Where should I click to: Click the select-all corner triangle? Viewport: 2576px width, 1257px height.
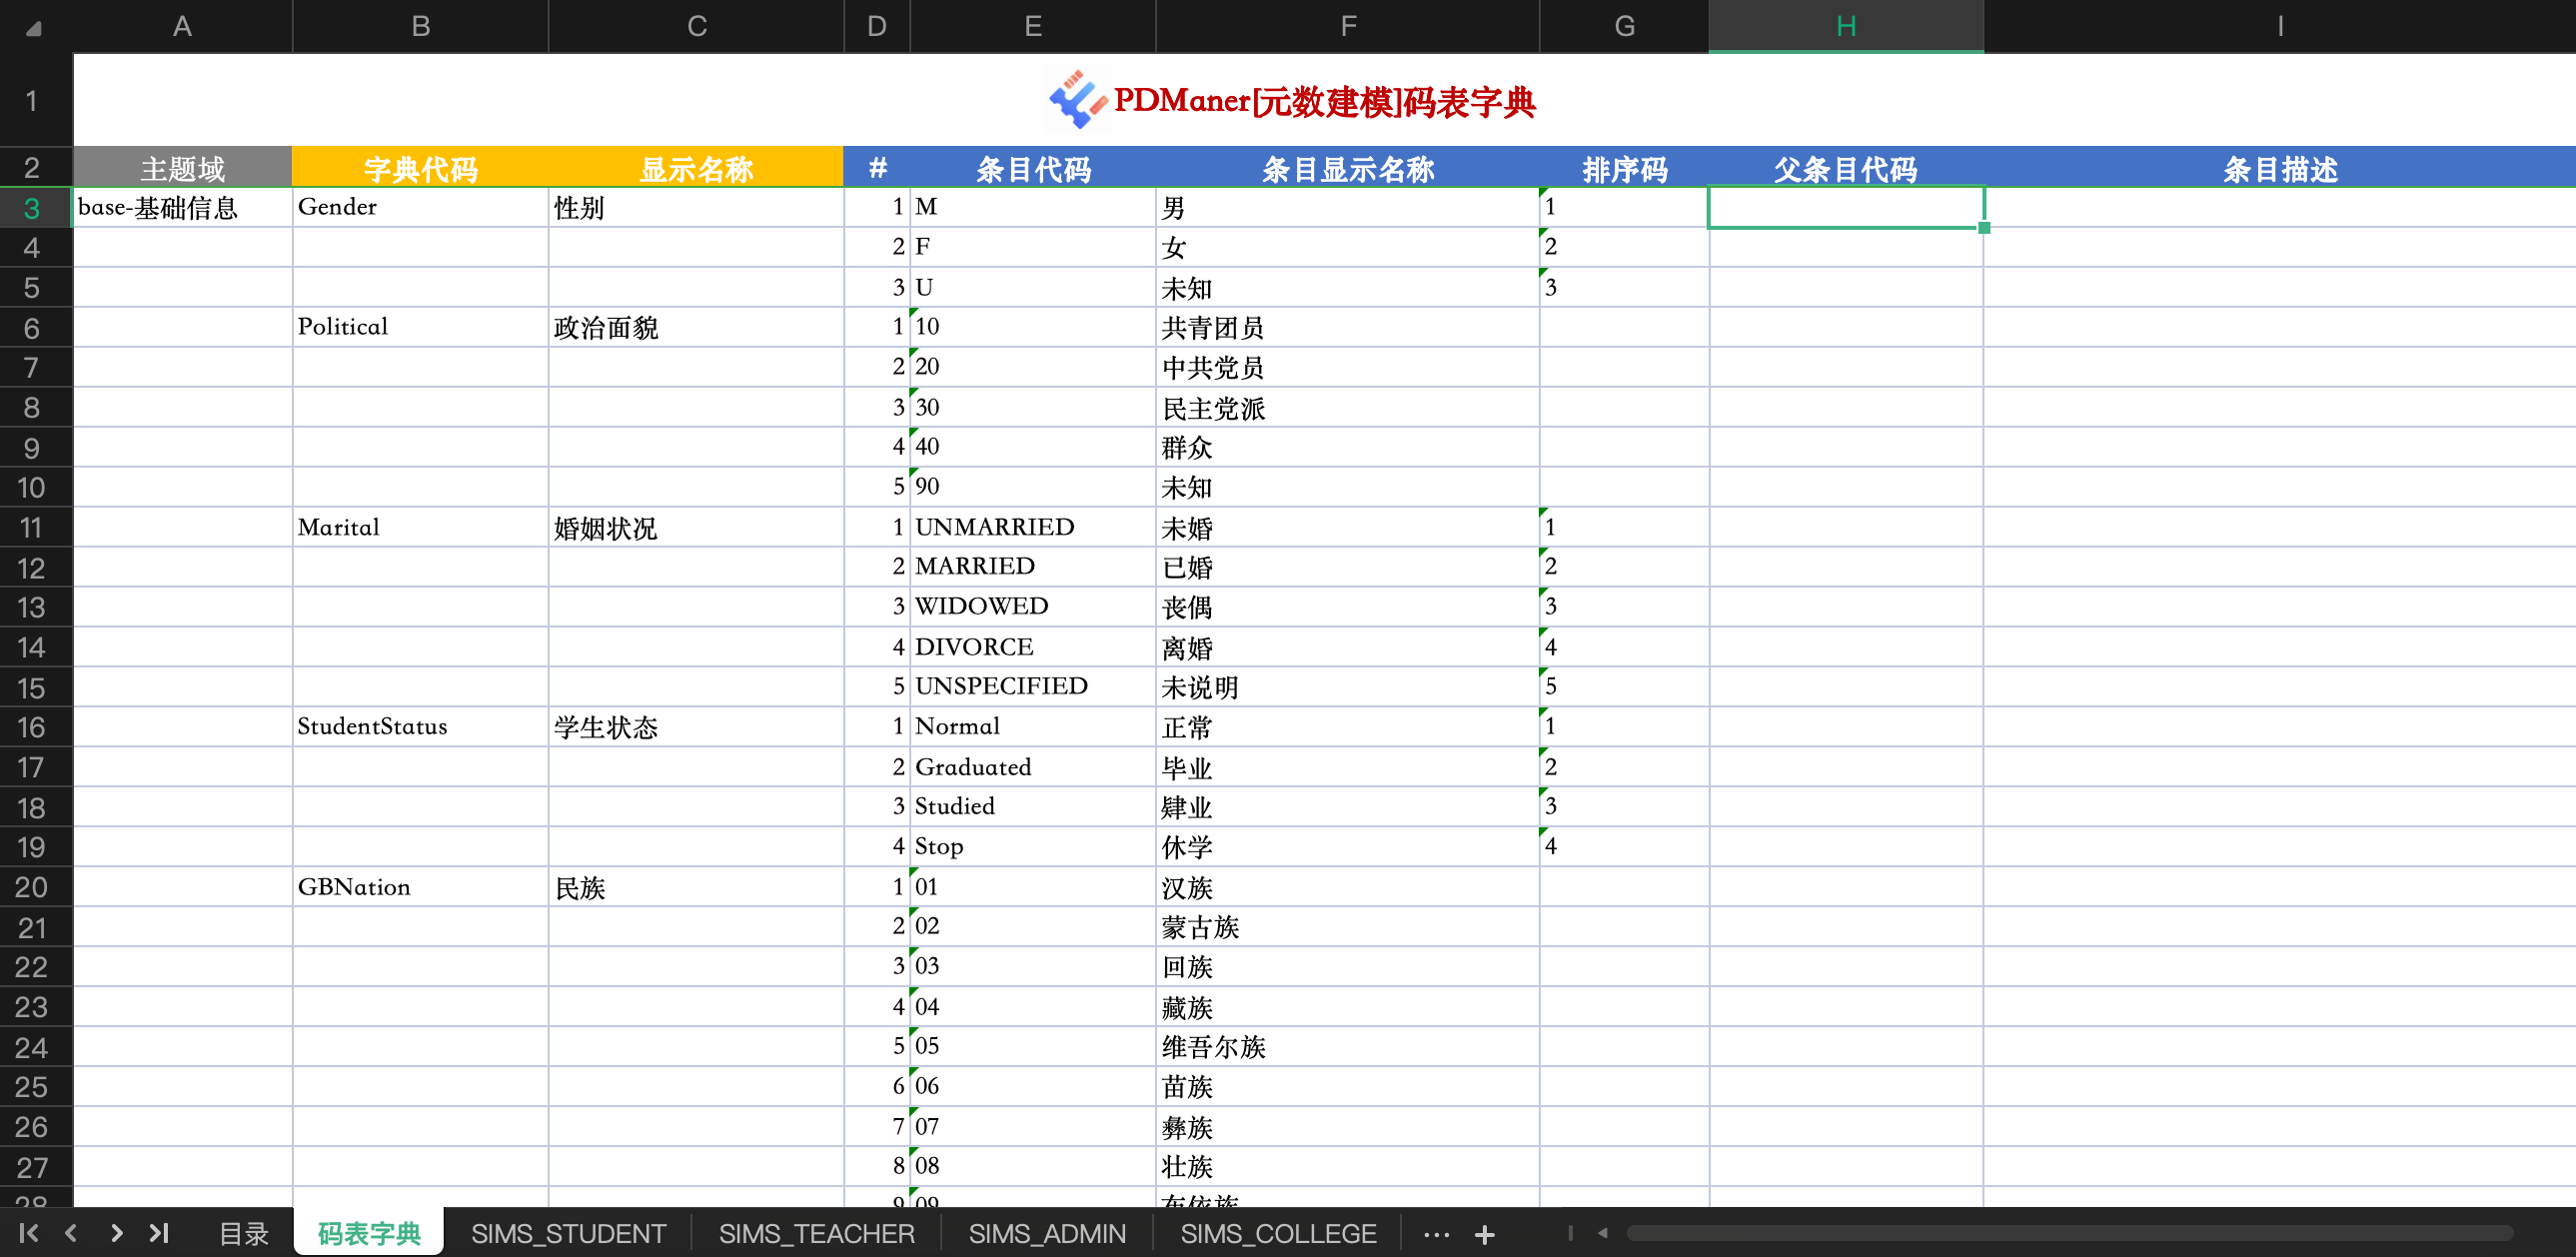tap(33, 28)
